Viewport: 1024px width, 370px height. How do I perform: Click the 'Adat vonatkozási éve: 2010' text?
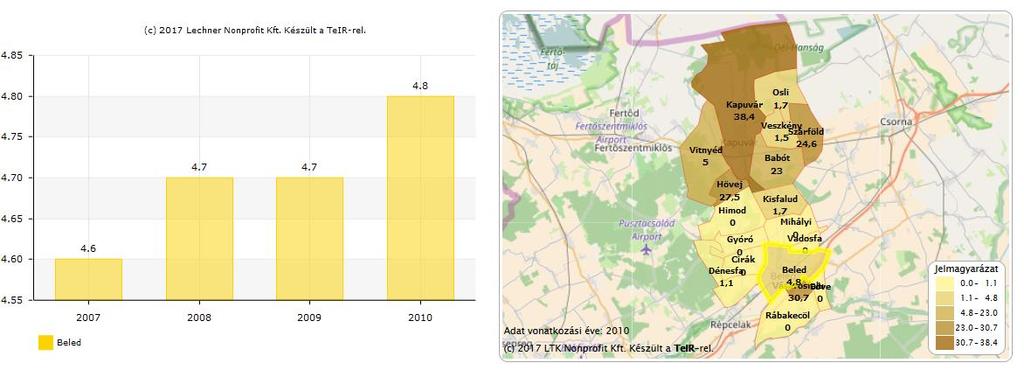coord(566,331)
